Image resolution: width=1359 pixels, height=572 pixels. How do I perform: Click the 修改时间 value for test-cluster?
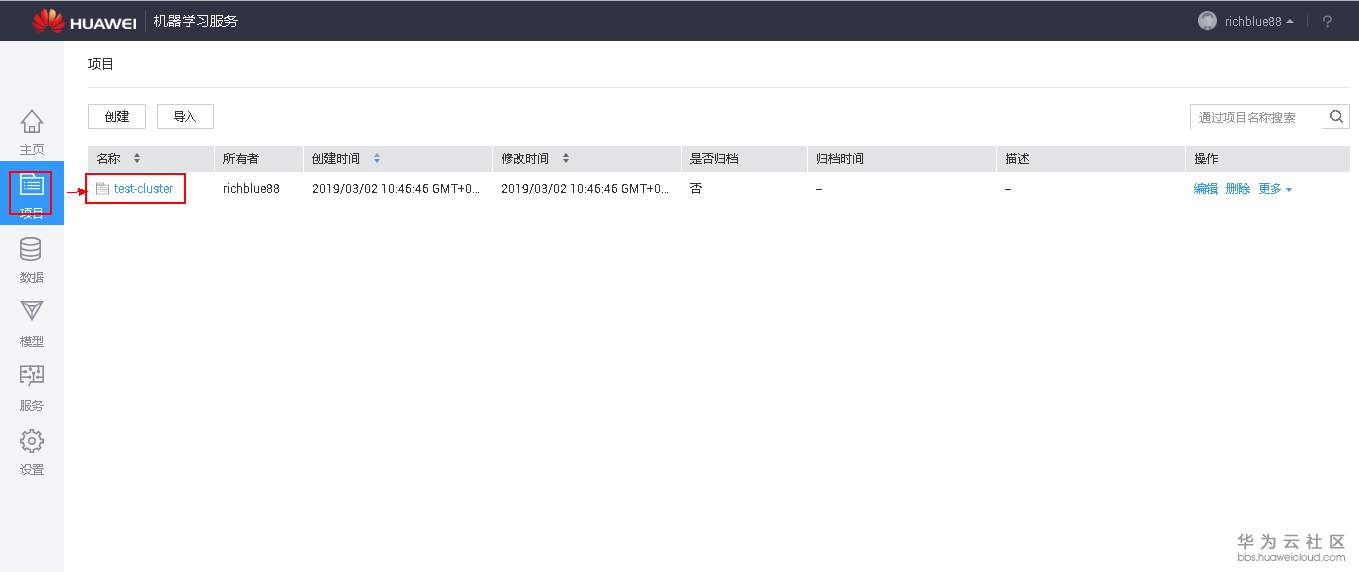[585, 188]
